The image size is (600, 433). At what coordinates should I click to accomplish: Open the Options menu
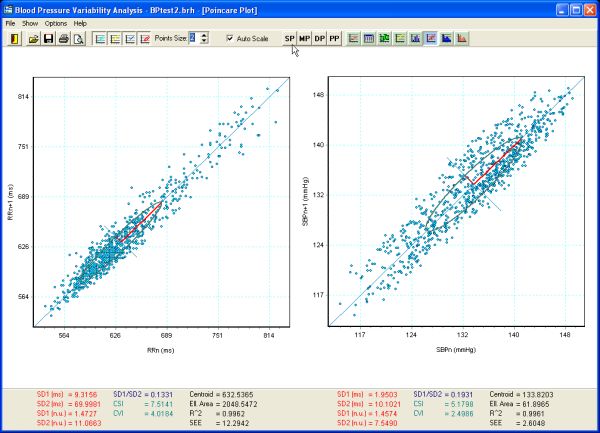coord(55,22)
